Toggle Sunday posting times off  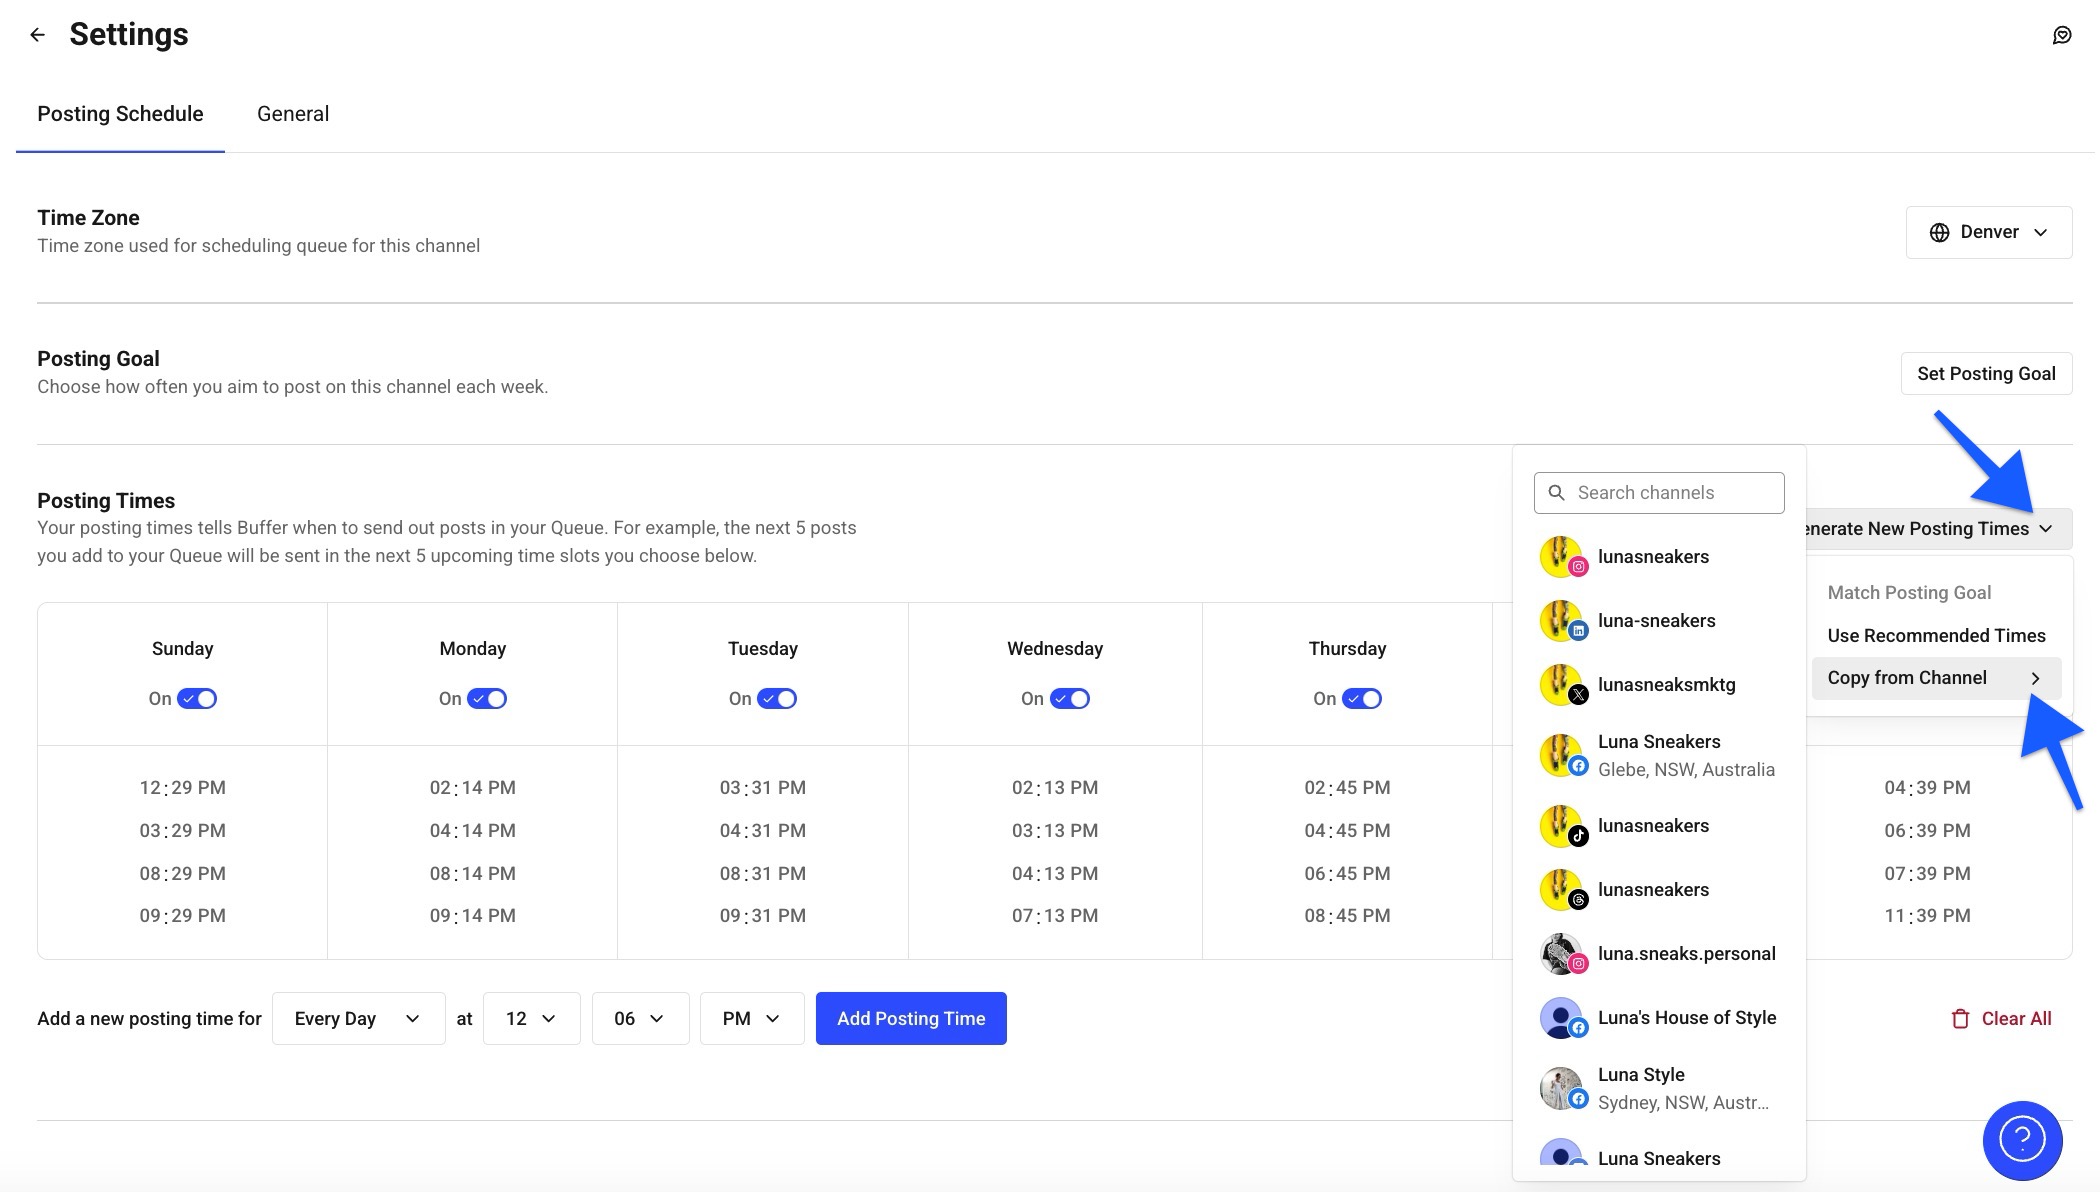tap(197, 698)
